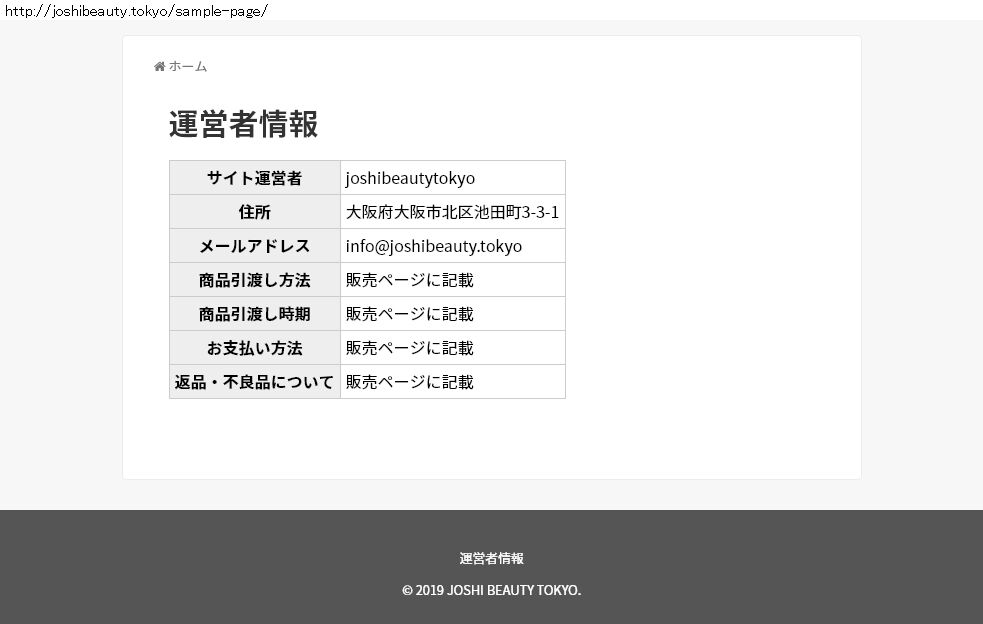Select the お支払い方法 header cell
983x624 pixels.
pyautogui.click(x=254, y=348)
